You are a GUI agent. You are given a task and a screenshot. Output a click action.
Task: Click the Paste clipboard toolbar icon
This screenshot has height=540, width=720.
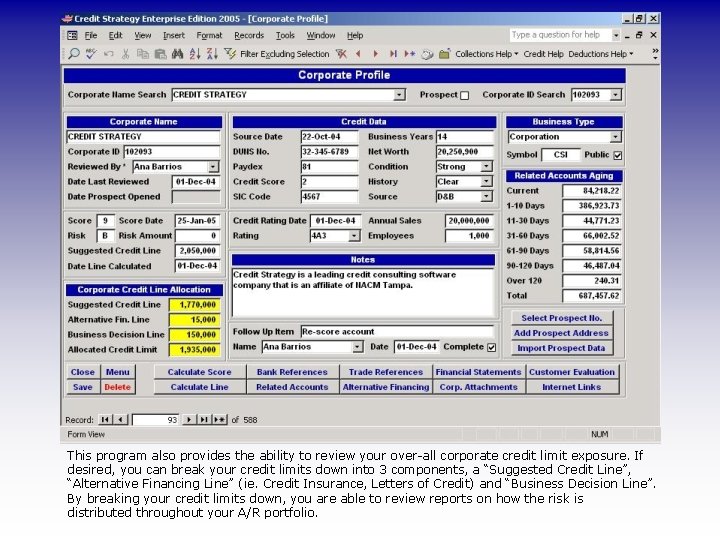160,54
